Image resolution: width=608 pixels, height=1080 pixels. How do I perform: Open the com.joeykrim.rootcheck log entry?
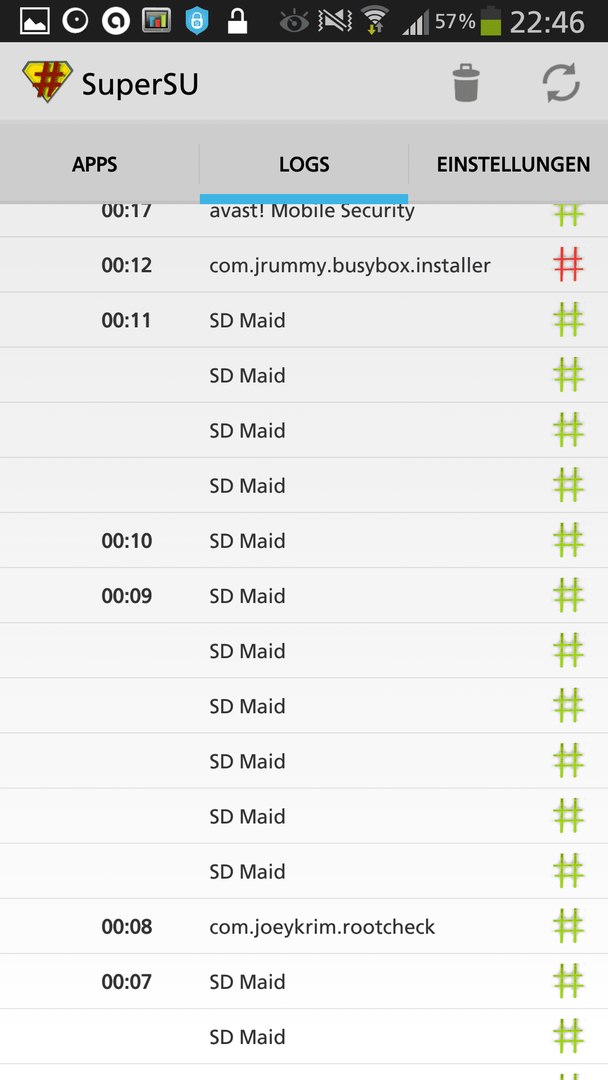coord(304,926)
